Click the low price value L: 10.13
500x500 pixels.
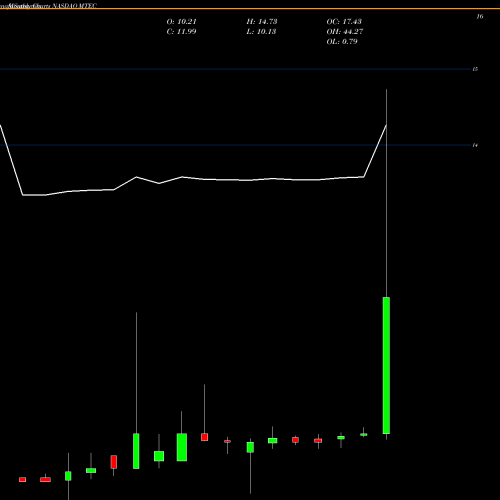click(261, 32)
